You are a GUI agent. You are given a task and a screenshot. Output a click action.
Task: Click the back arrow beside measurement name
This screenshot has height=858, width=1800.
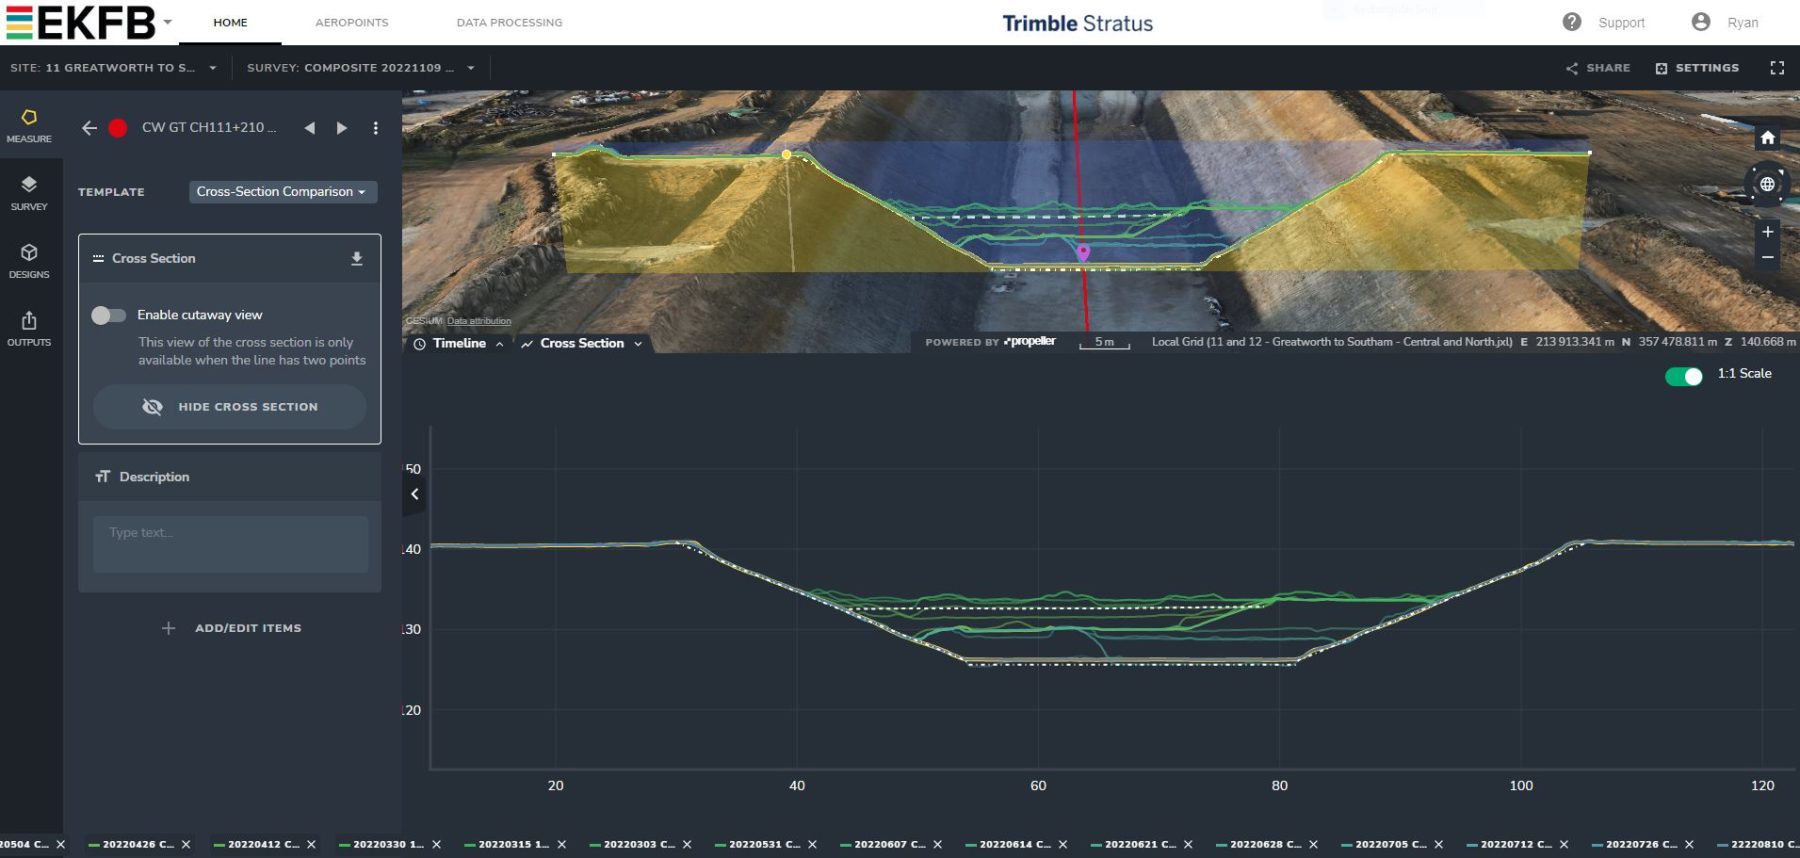click(x=89, y=128)
